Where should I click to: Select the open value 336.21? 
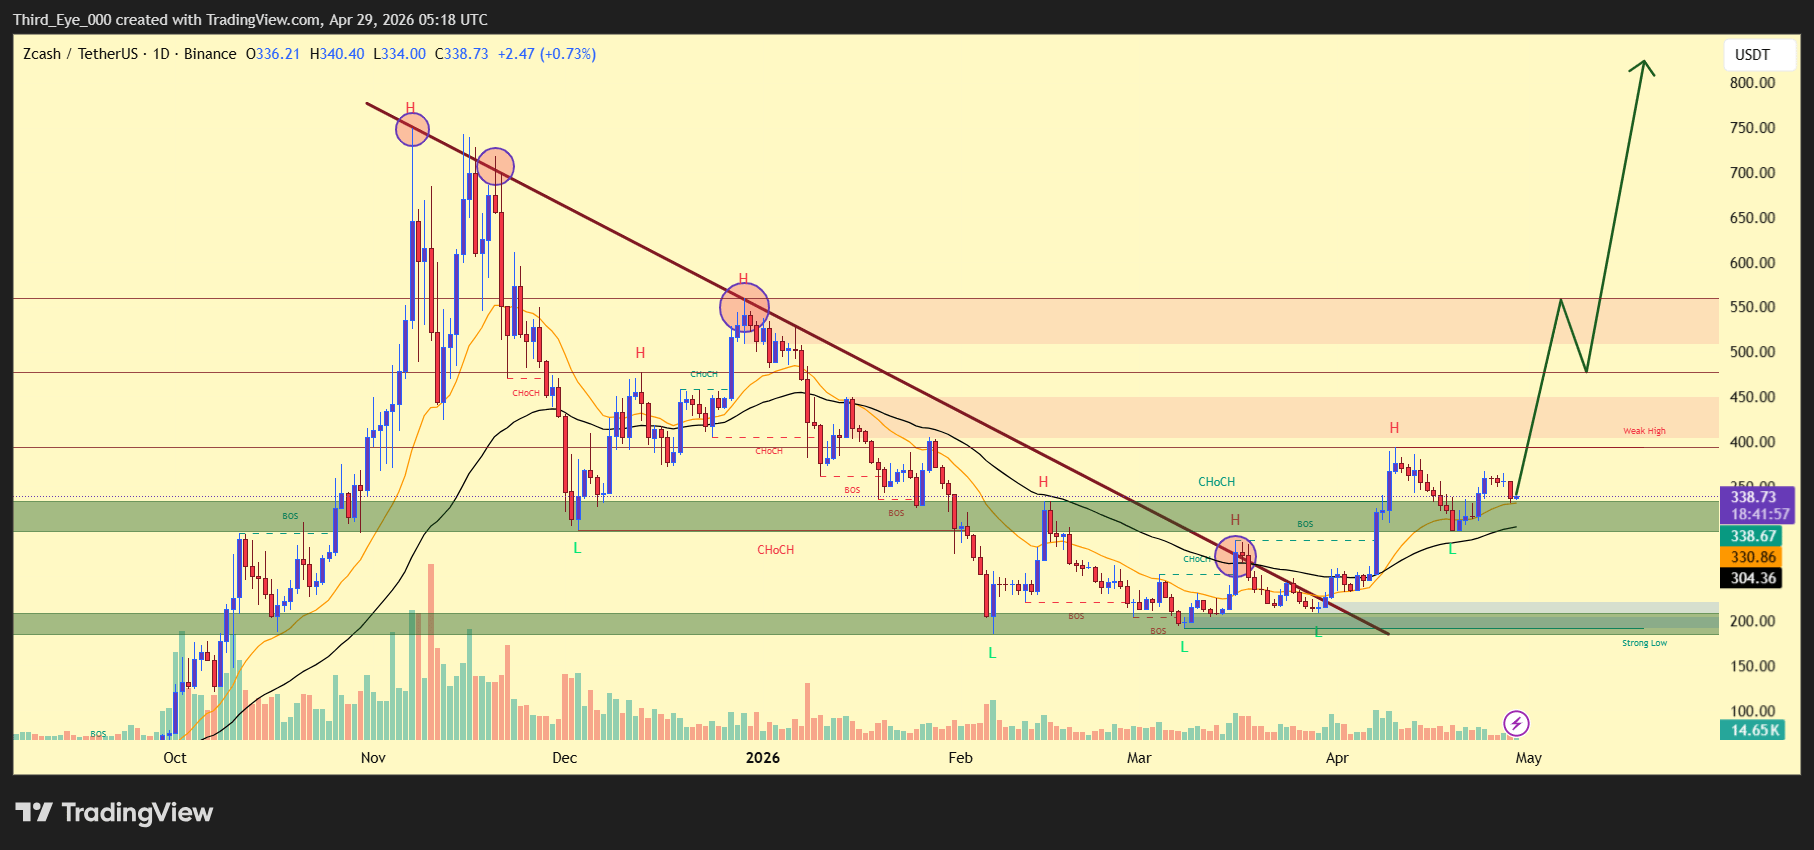coord(278,54)
